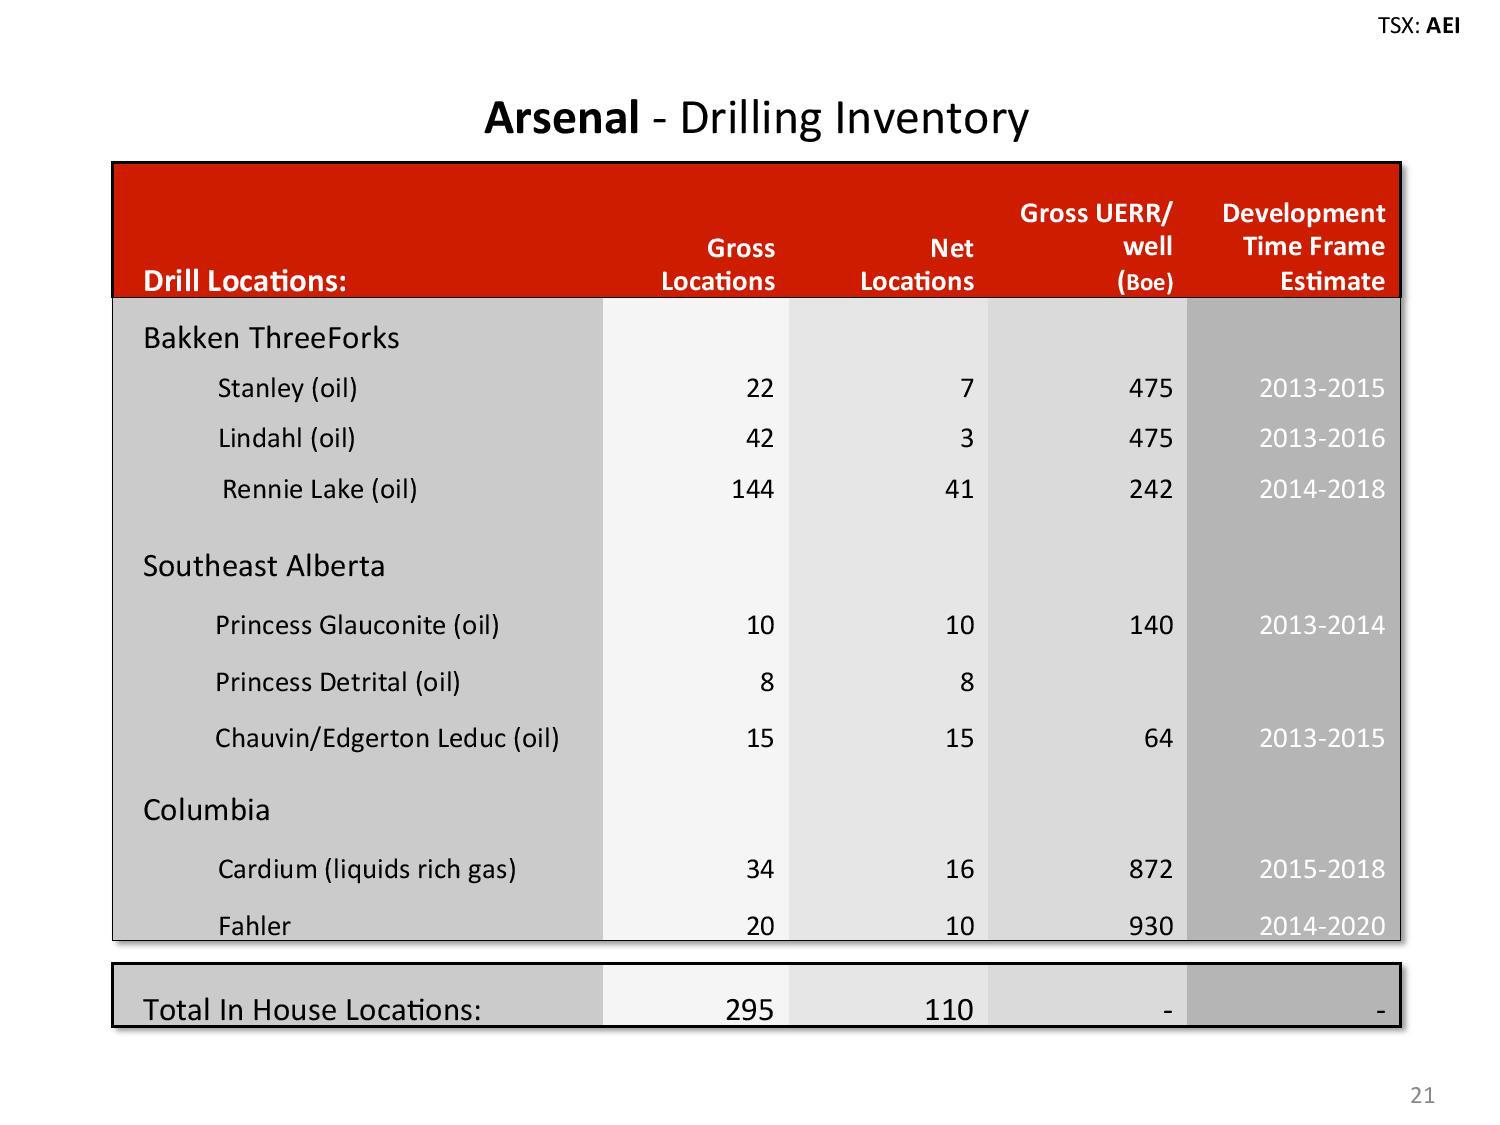Click the "Rennie Lake (oil)" row label
Image resolution: width=1500 pixels, height=1125 pixels.
click(319, 489)
